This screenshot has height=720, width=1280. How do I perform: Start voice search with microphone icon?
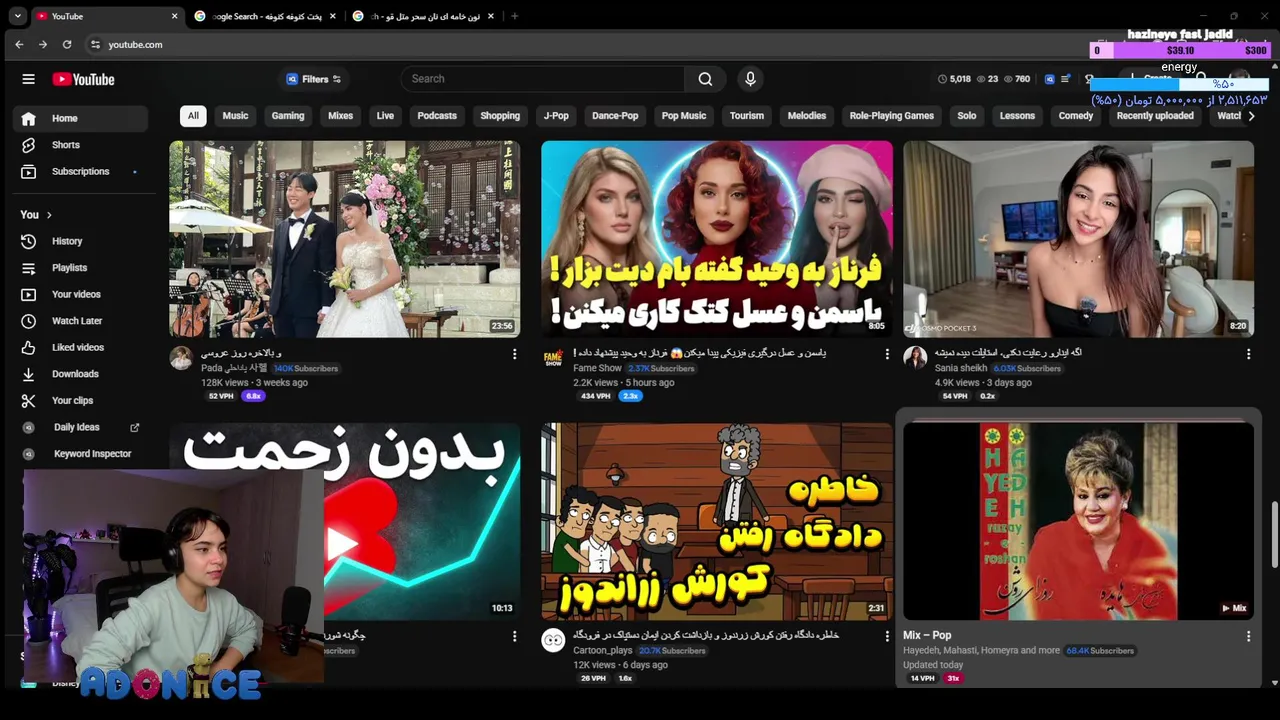750,79
